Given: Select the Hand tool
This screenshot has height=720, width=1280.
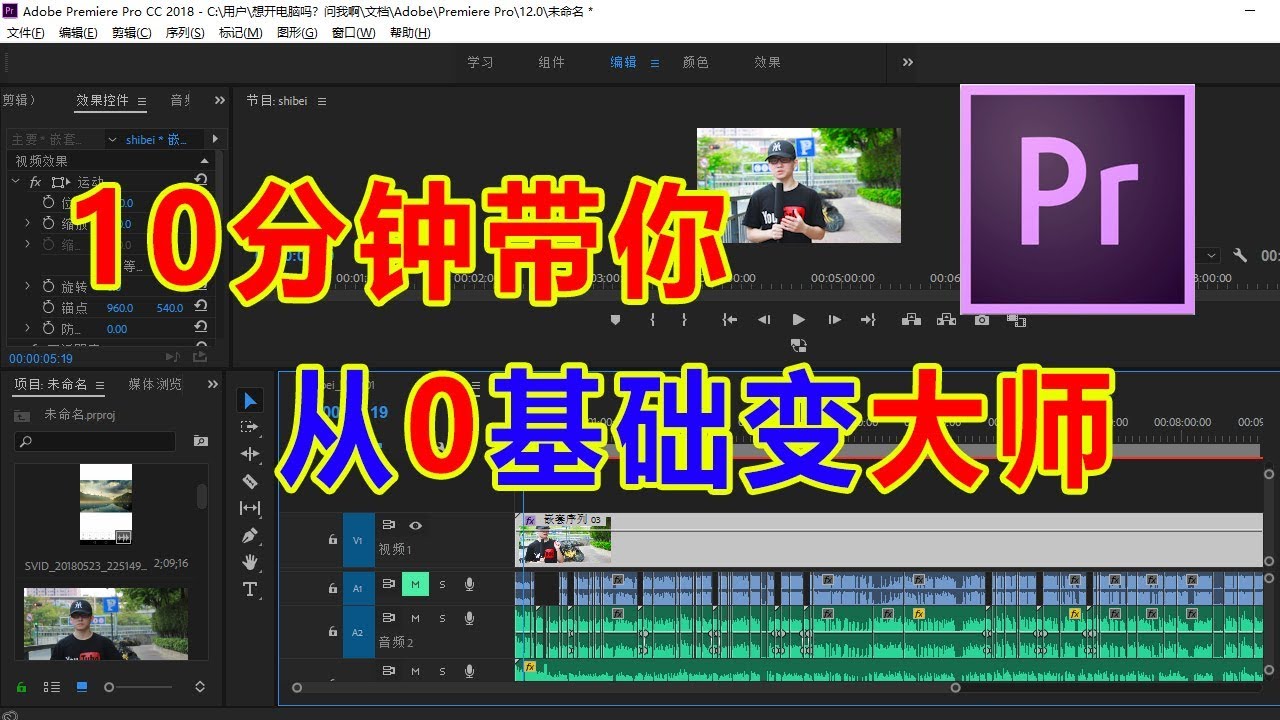Looking at the screenshot, I should [x=250, y=562].
